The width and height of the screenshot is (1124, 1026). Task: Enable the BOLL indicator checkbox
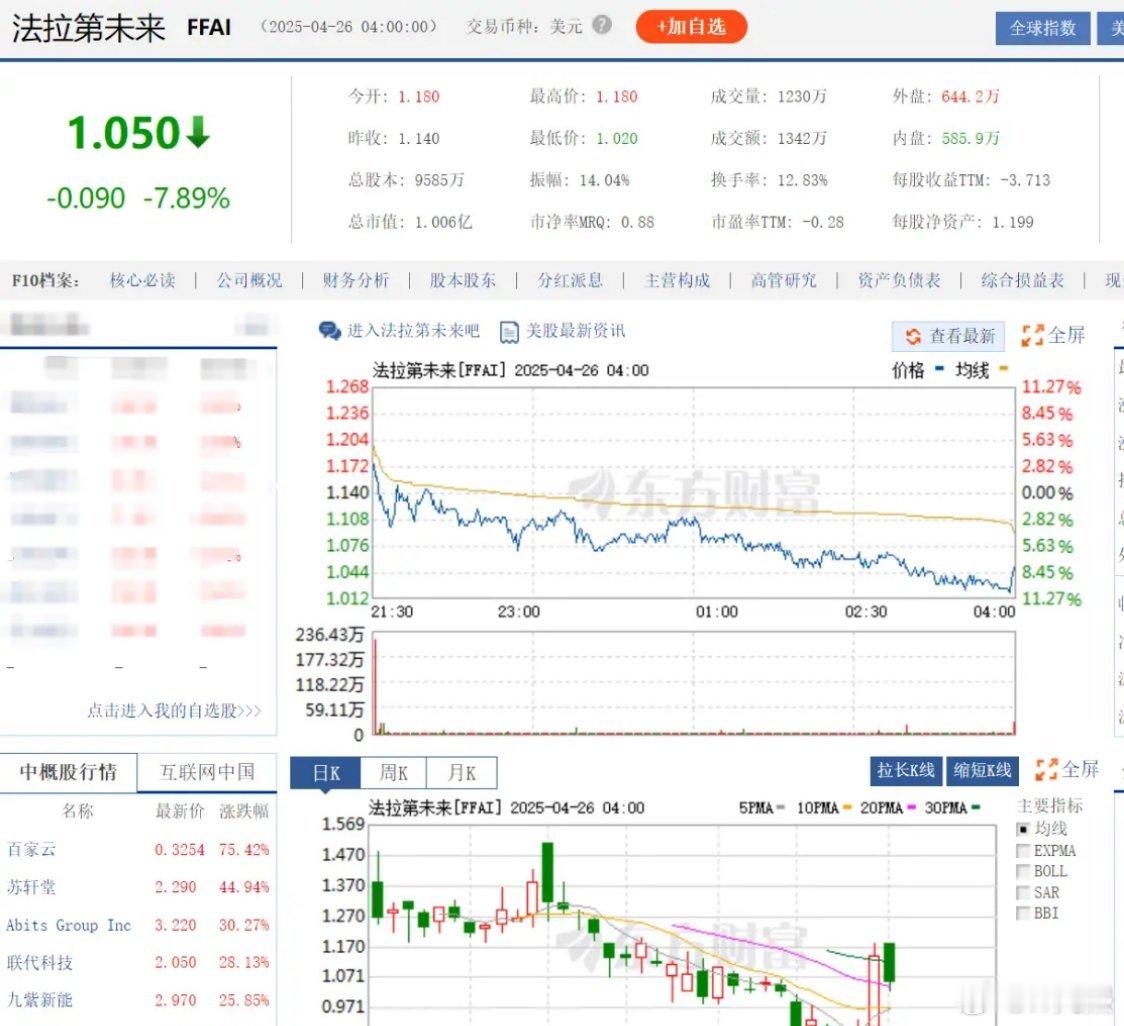1024,872
